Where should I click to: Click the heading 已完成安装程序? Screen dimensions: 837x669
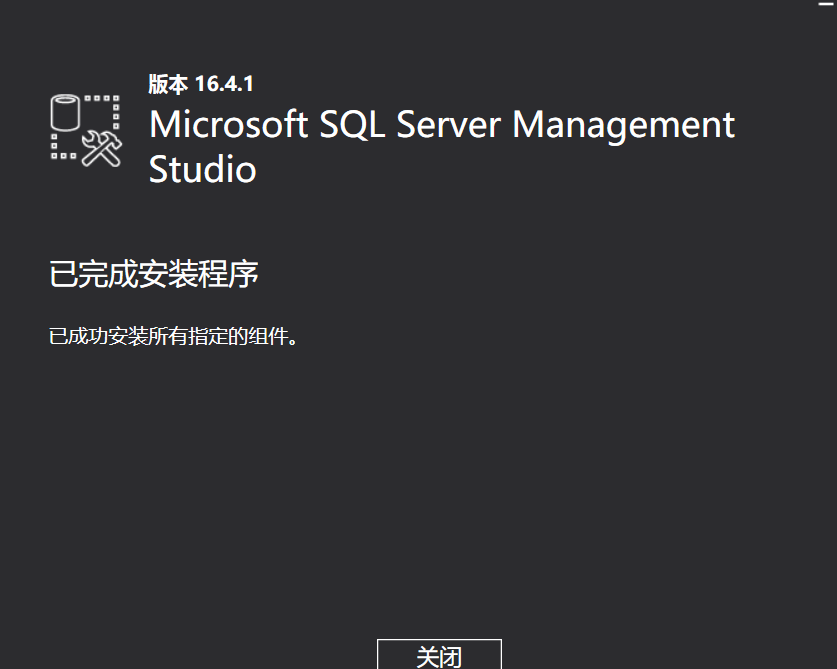click(155, 273)
